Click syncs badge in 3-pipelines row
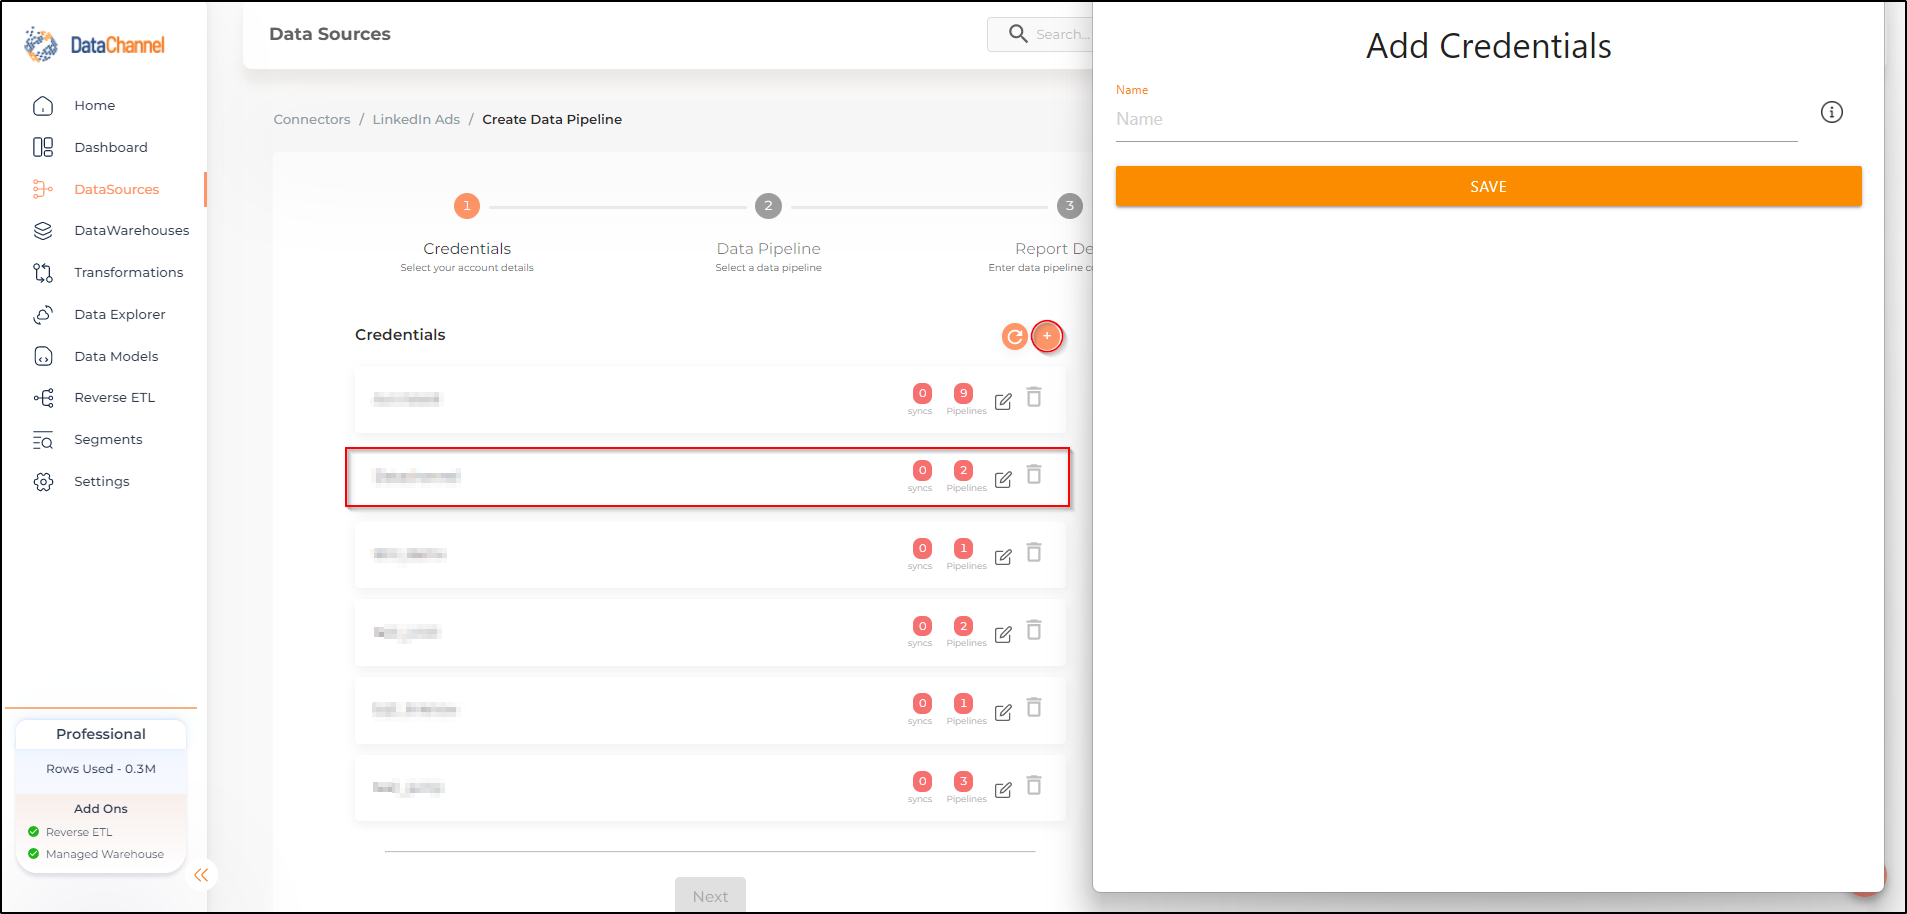The height and width of the screenshot is (914, 1907). (922, 781)
